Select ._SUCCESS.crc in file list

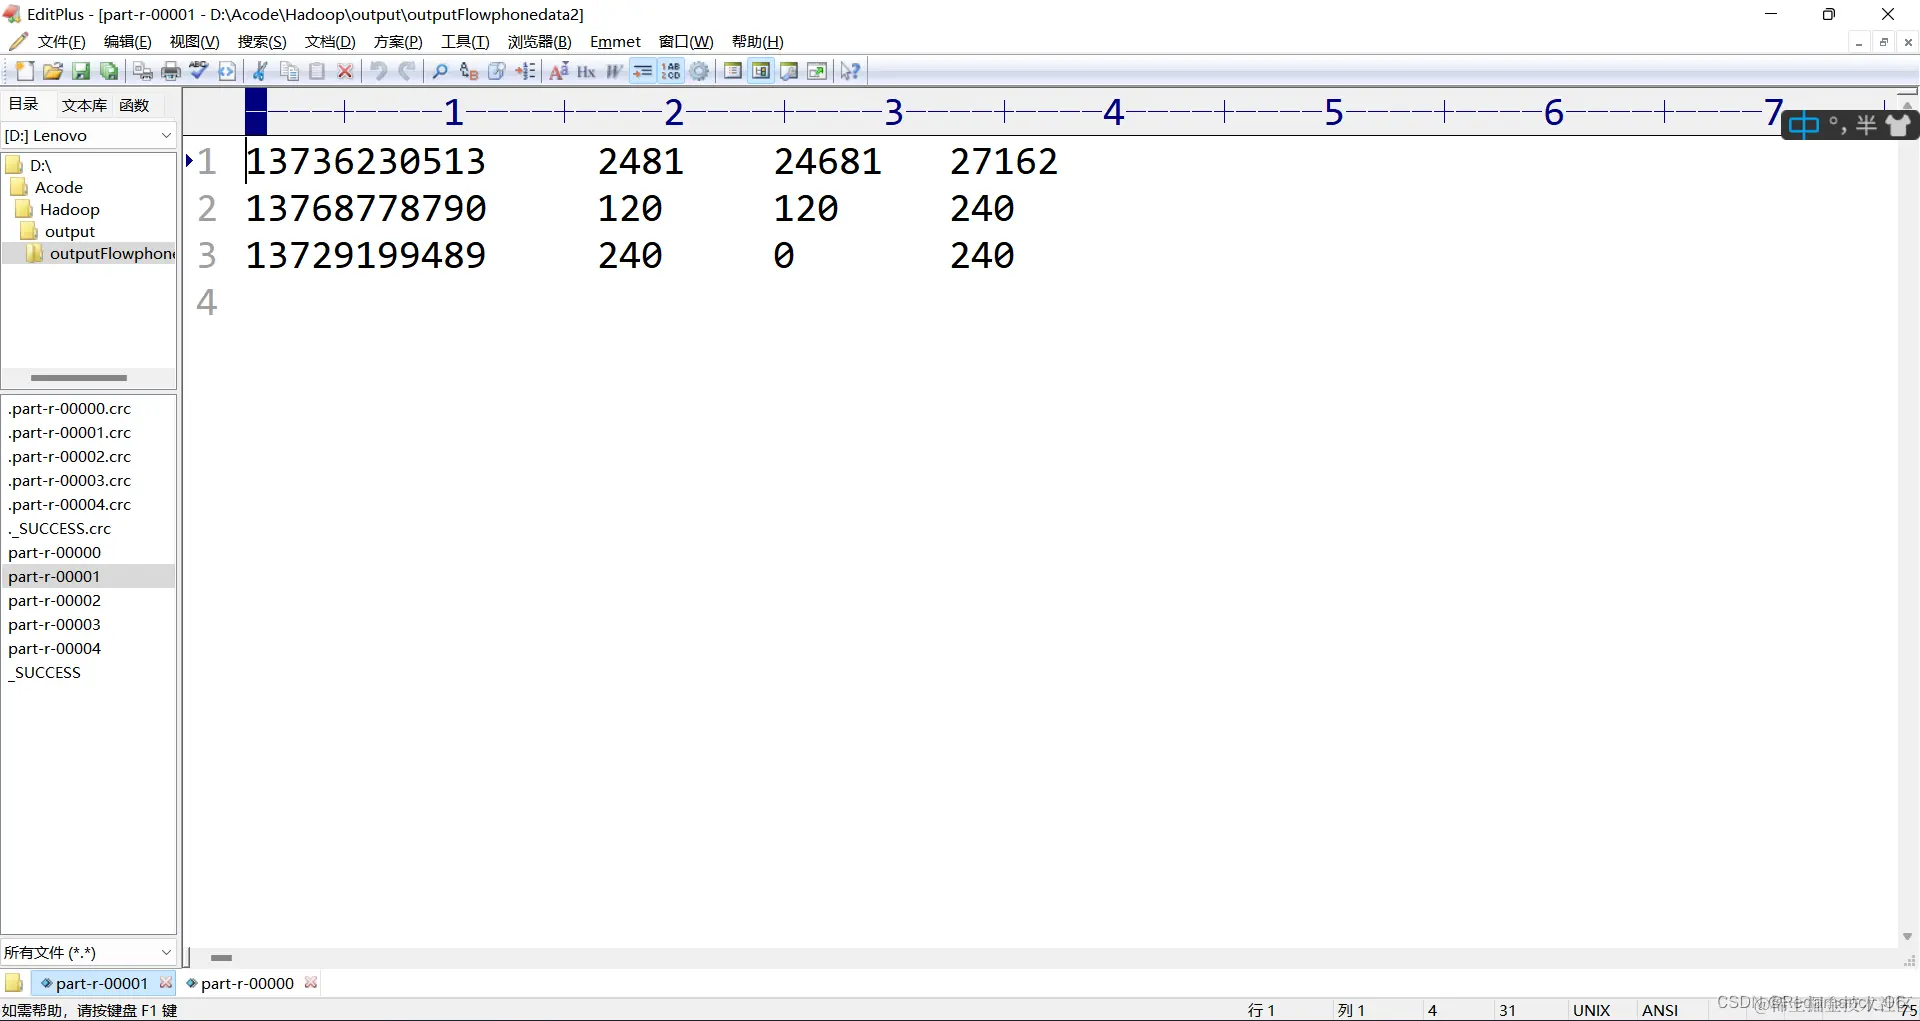59,528
